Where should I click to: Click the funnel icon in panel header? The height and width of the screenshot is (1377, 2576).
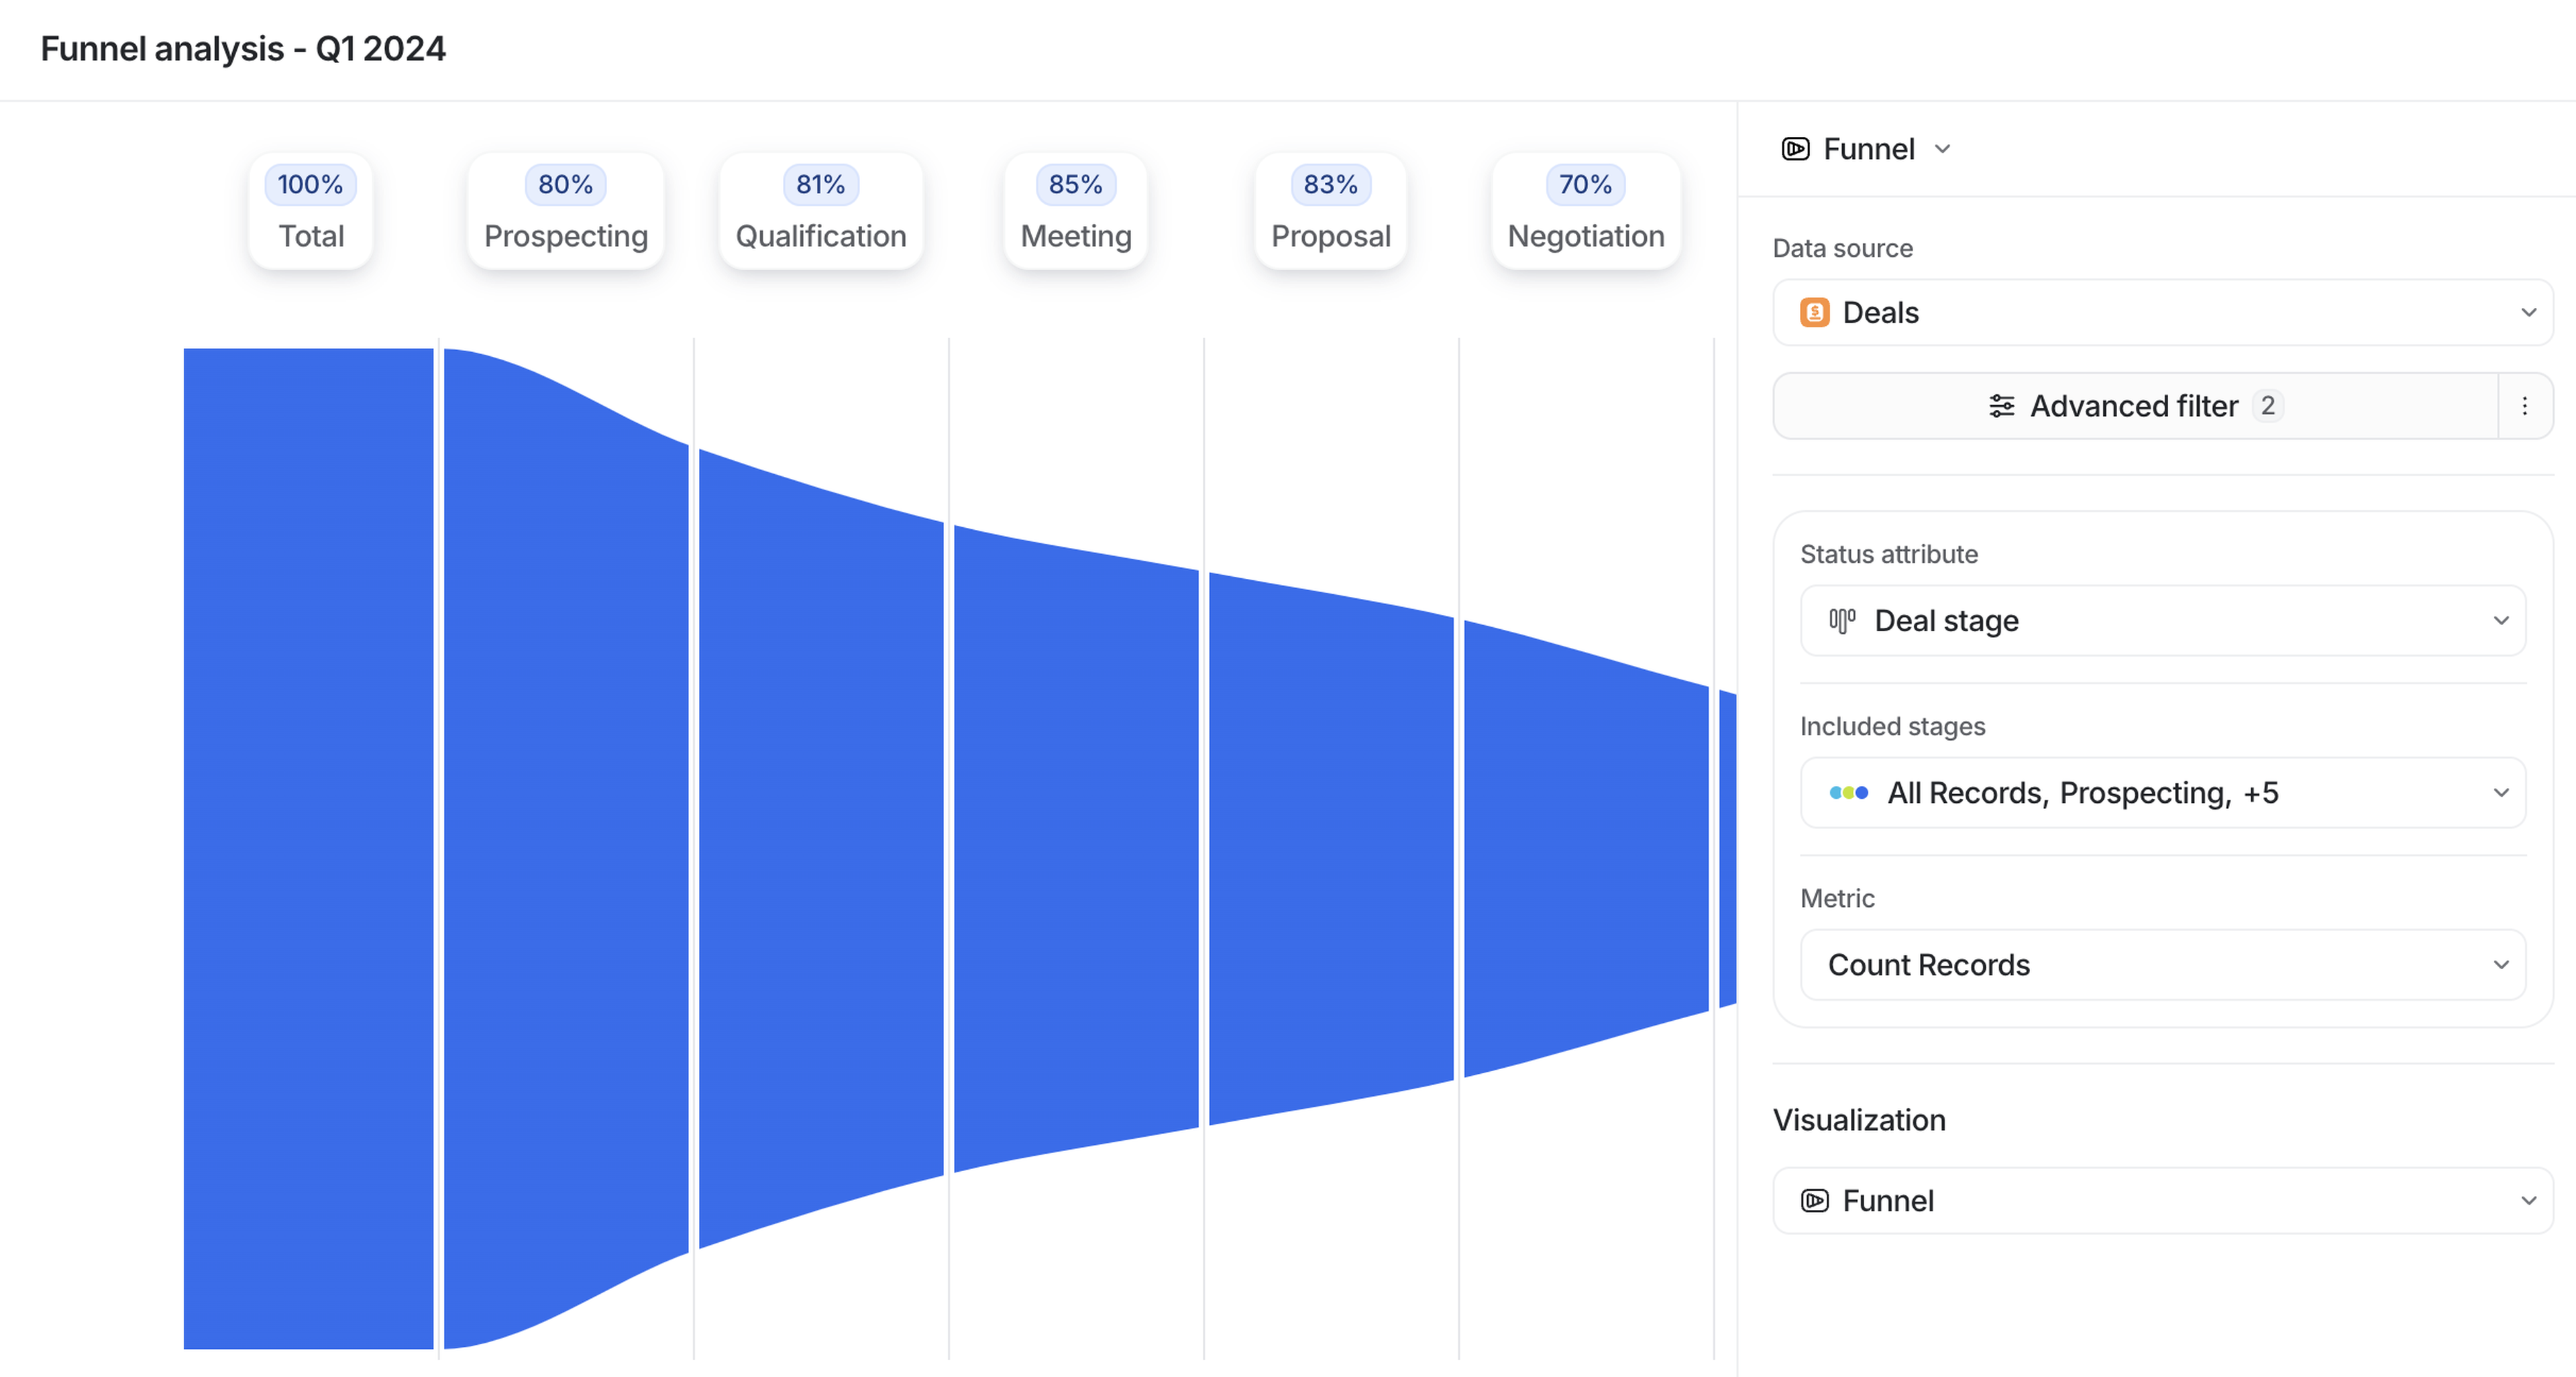[1795, 149]
